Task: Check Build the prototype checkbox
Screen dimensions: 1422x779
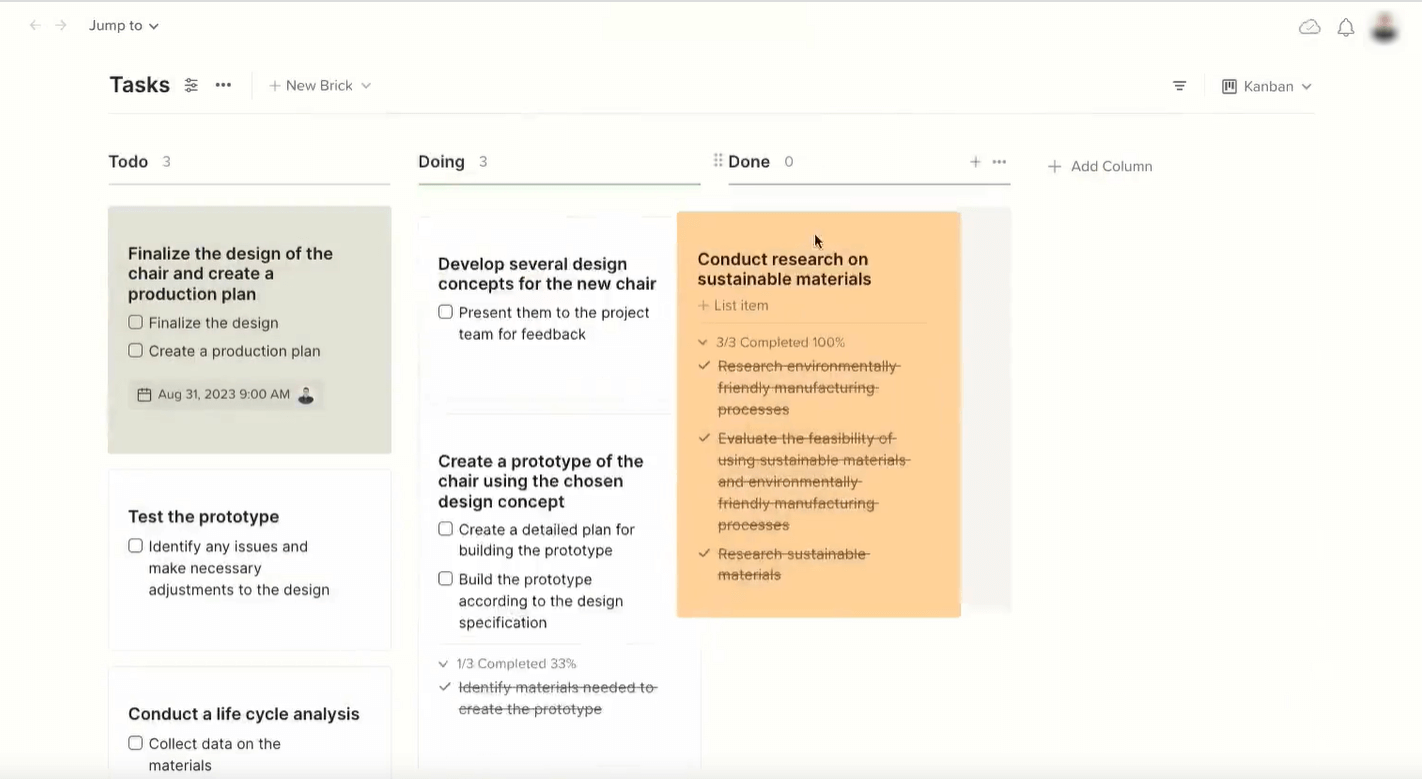Action: tap(445, 578)
